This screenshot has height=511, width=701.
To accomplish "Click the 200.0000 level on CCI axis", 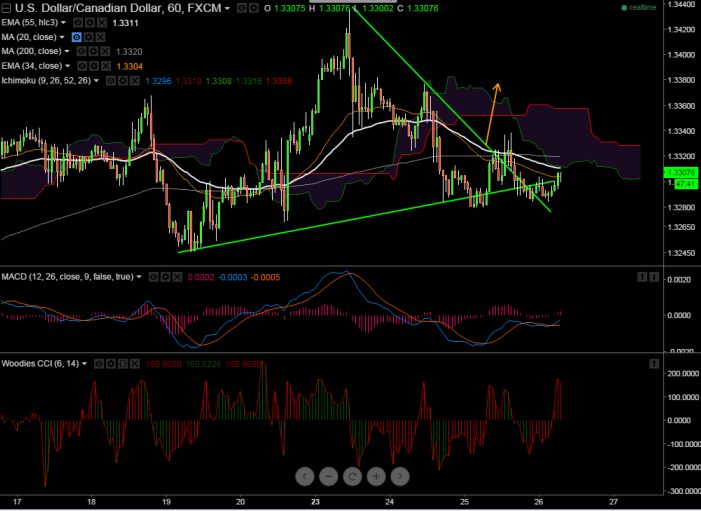I will point(683,374).
